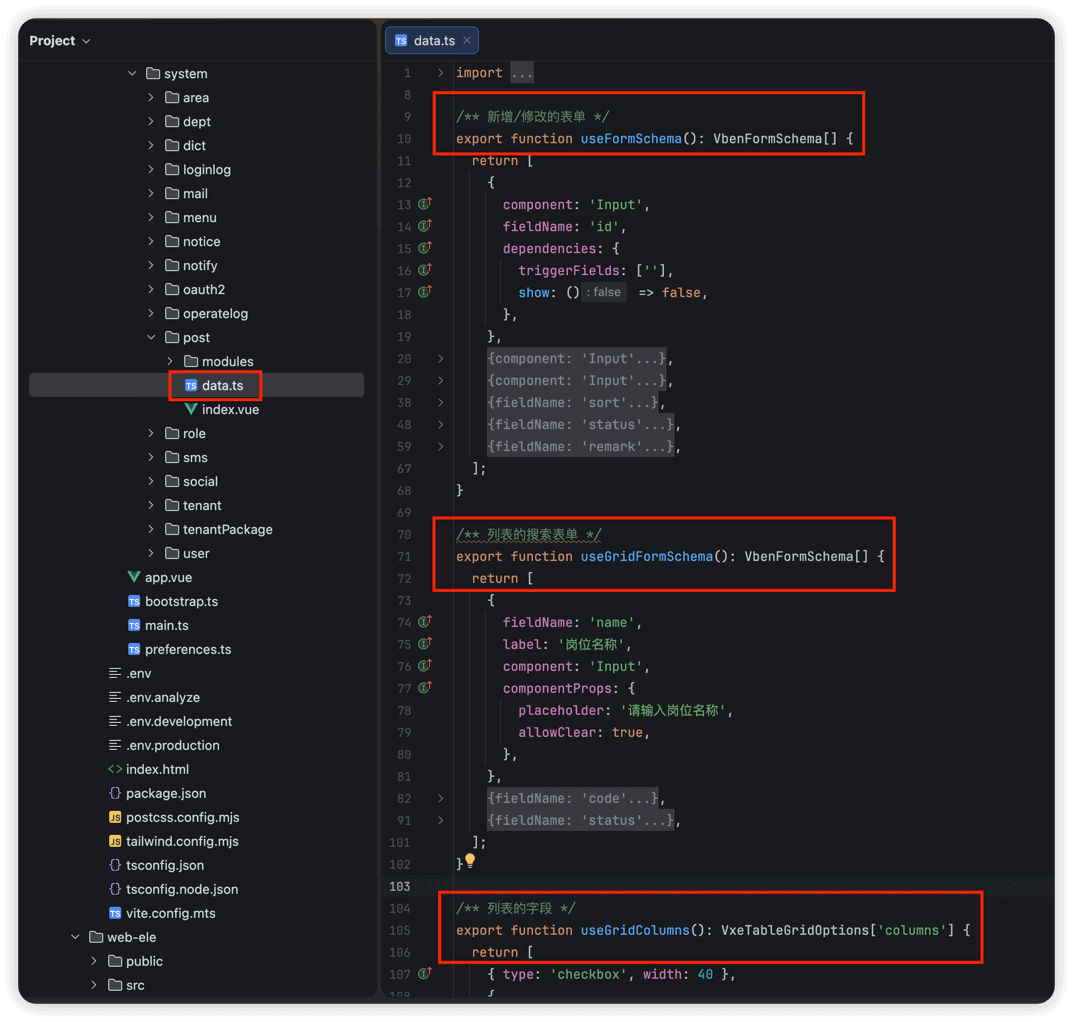This screenshot has height=1022, width=1073.
Task: Expand the modules folder
Action: [x=170, y=361]
